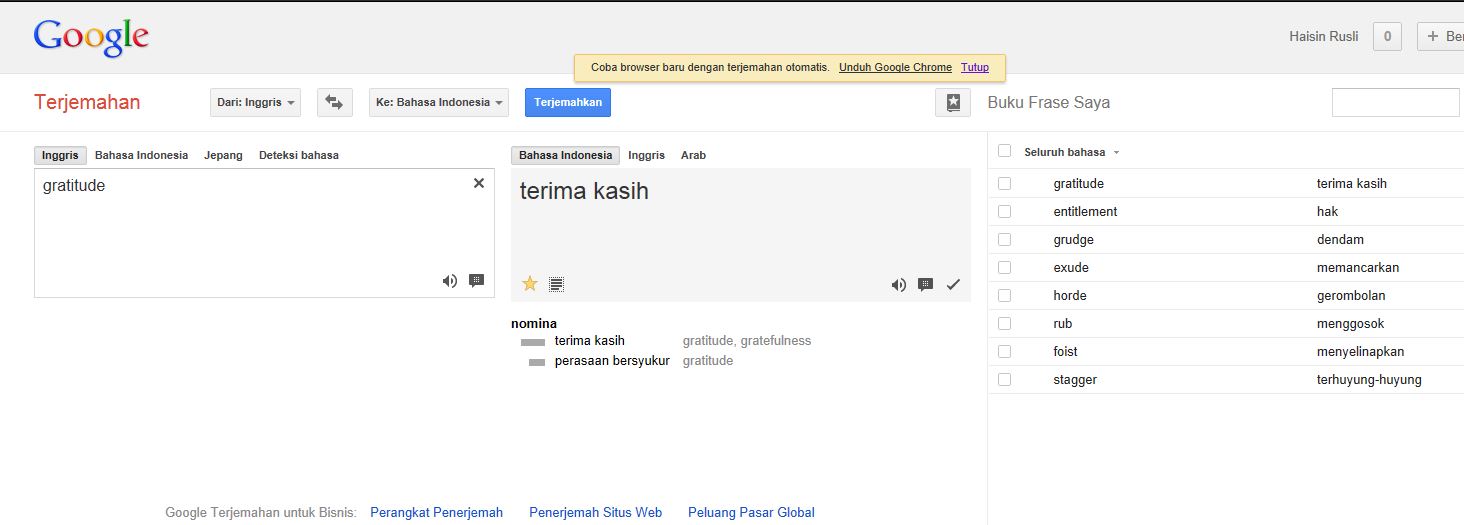Open the Ke: Bahasa Indonesia dropdown
The width and height of the screenshot is (1464, 525).
click(x=439, y=102)
